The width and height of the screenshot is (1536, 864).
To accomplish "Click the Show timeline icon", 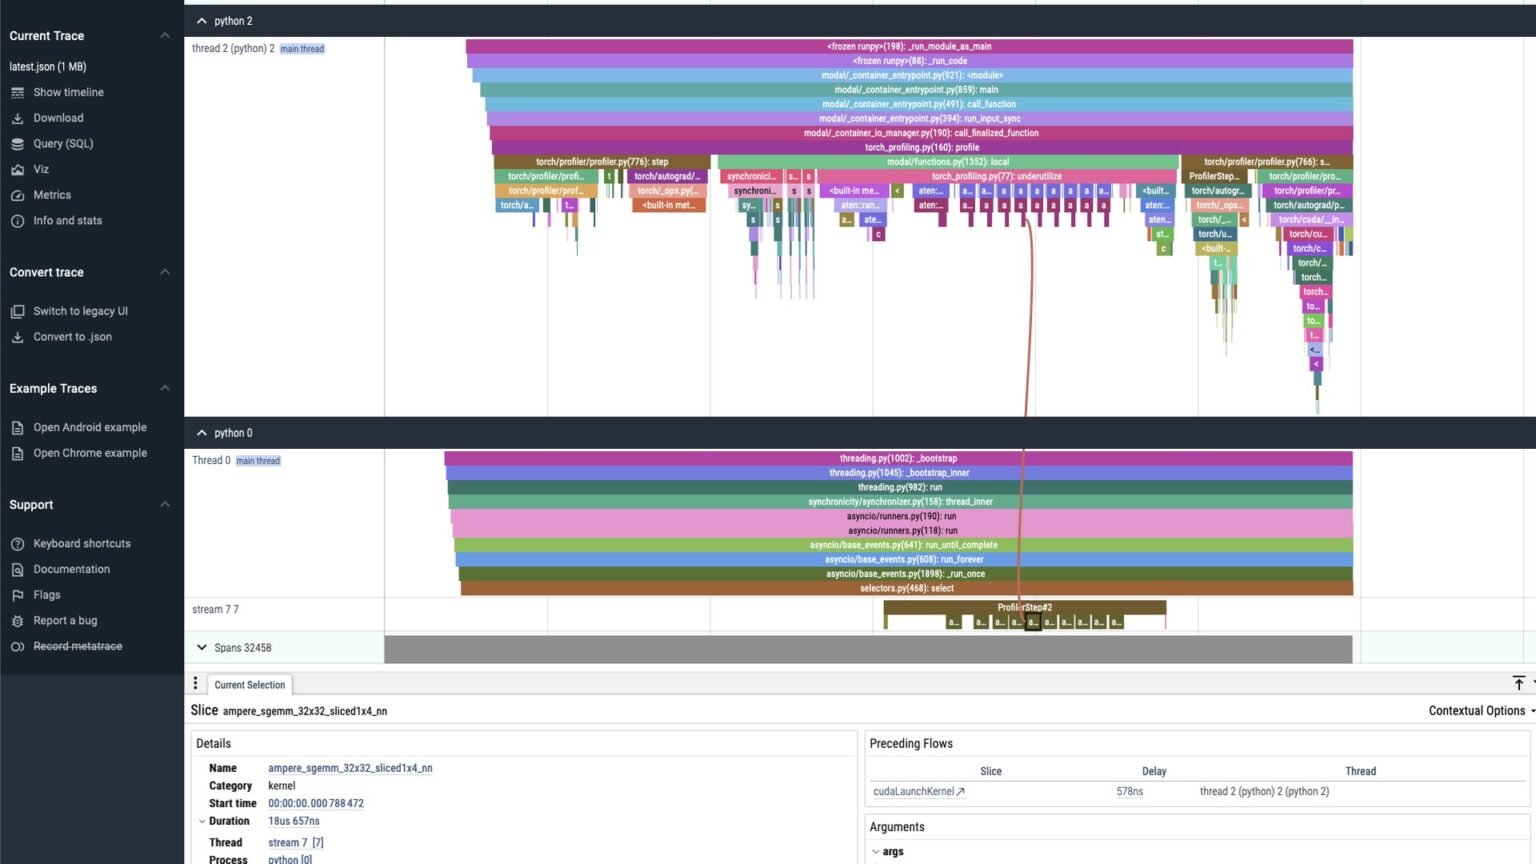I will 17,92.
